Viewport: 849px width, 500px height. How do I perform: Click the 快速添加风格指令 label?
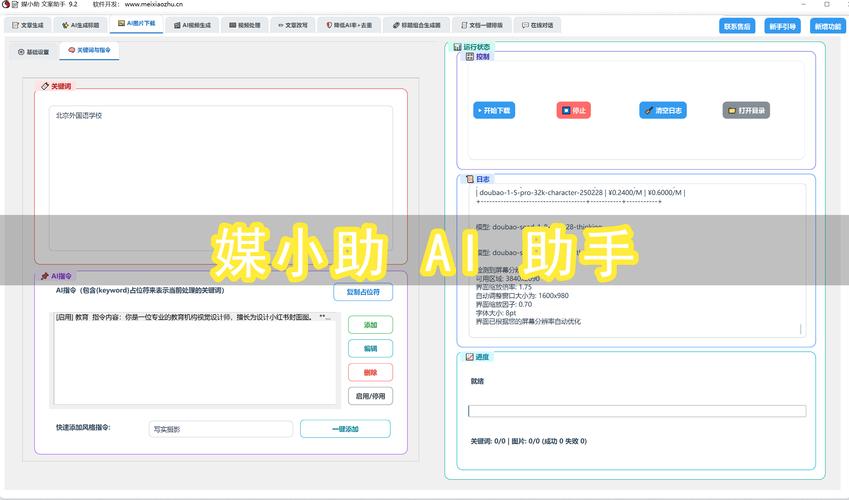pos(83,427)
